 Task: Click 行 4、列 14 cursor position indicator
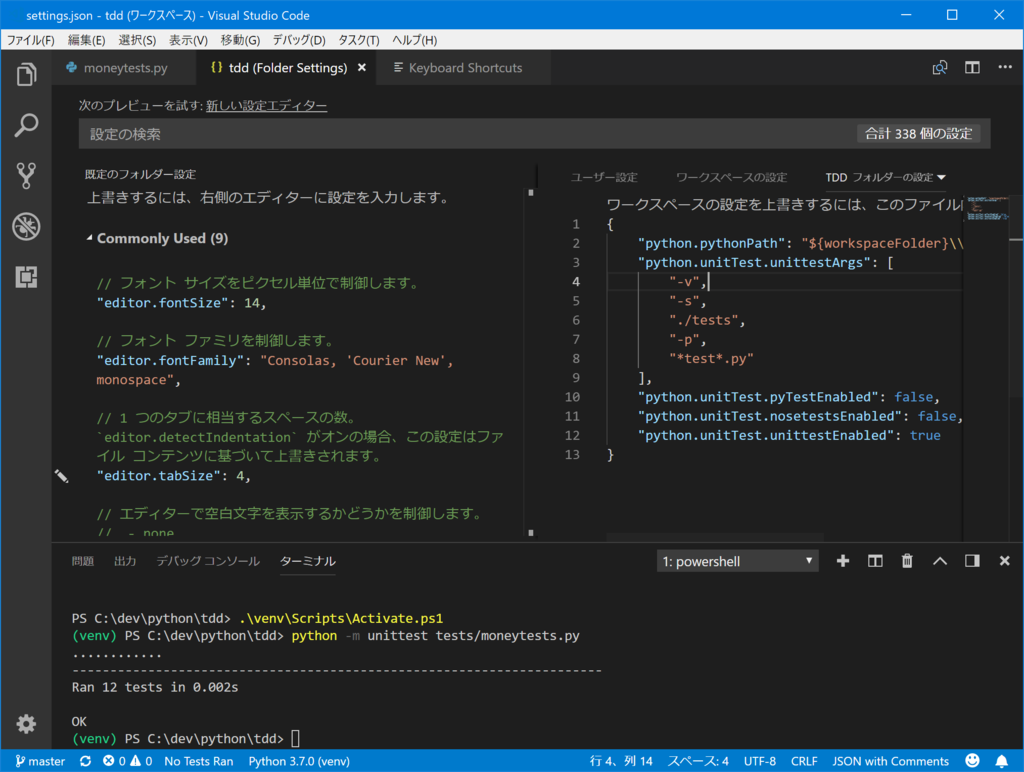(x=621, y=762)
